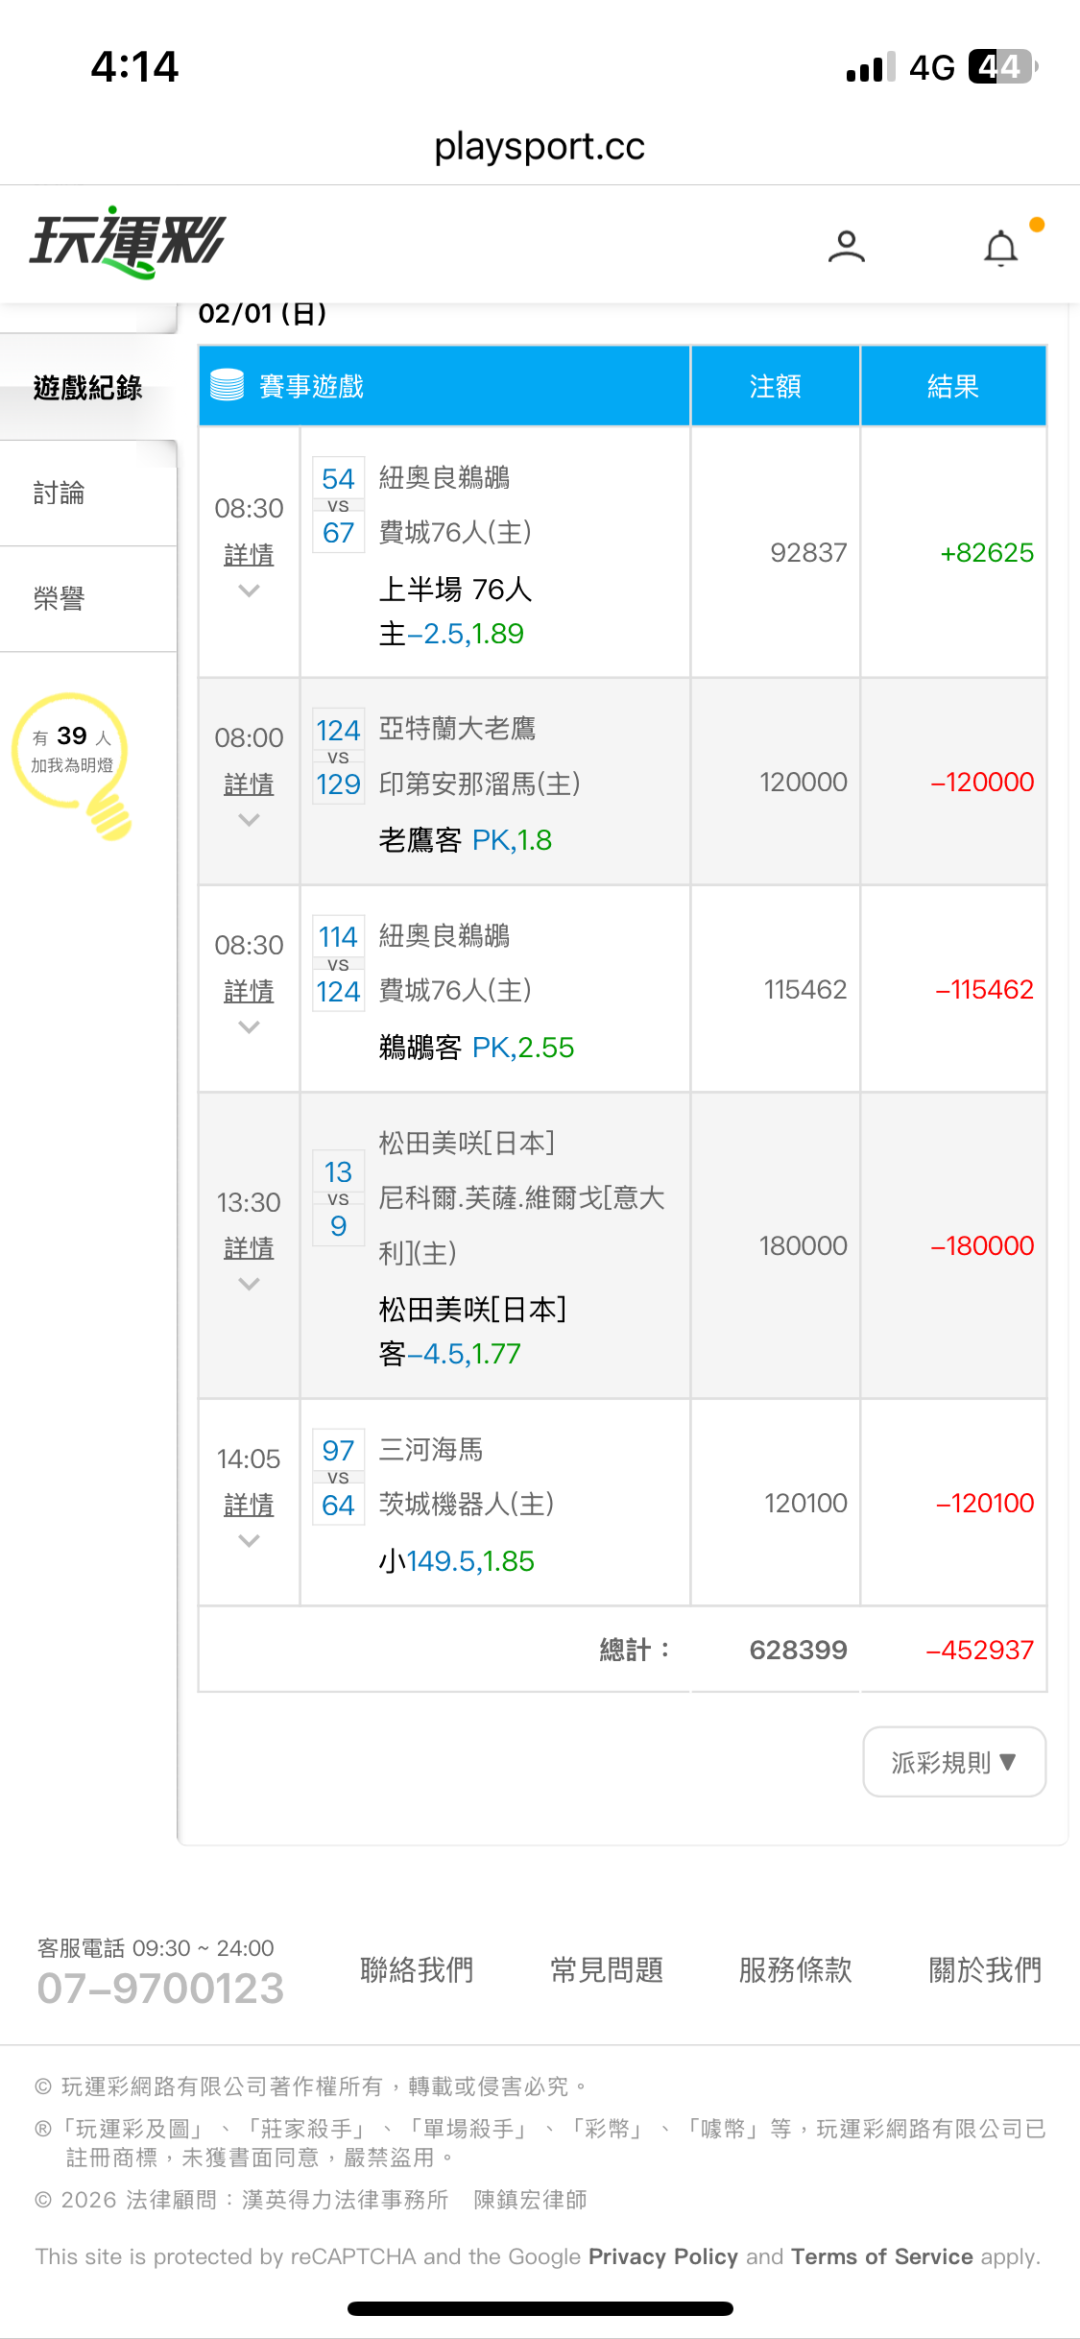
Task: Select the 遊戲紀錄 tab
Action: coord(88,388)
